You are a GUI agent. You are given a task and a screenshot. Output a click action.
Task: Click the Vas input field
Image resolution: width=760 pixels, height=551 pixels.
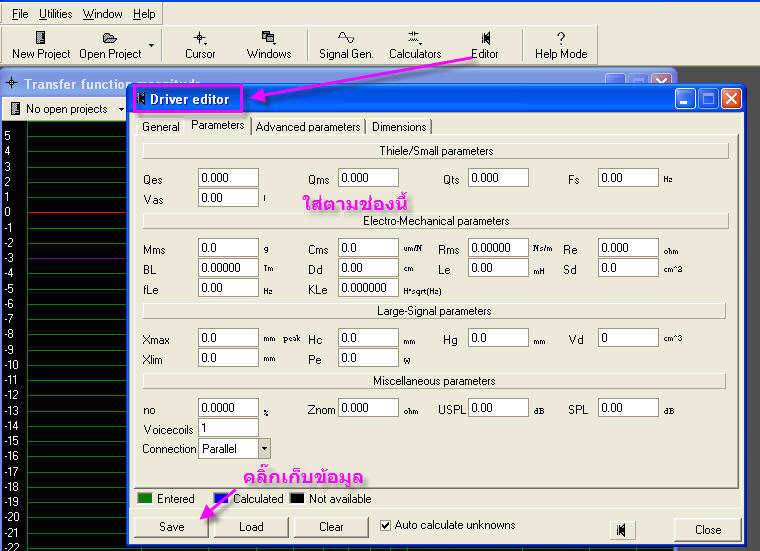[x=228, y=198]
